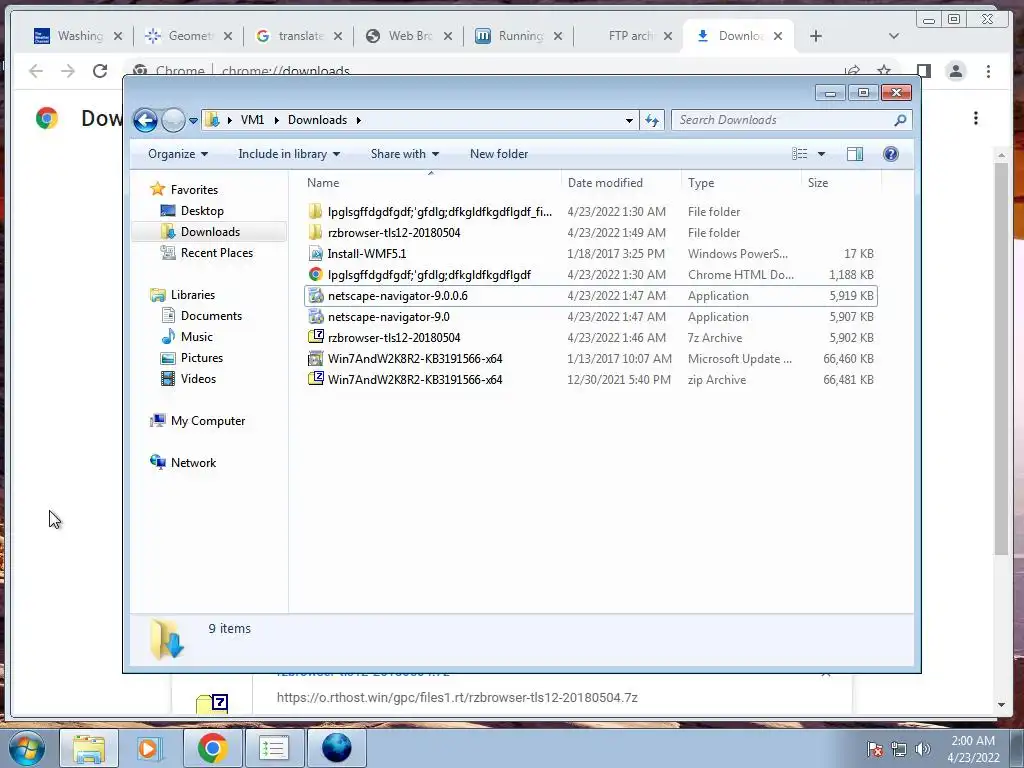1024x768 pixels.
Task: Select Favorites in the navigation pane
Action: click(x=194, y=190)
